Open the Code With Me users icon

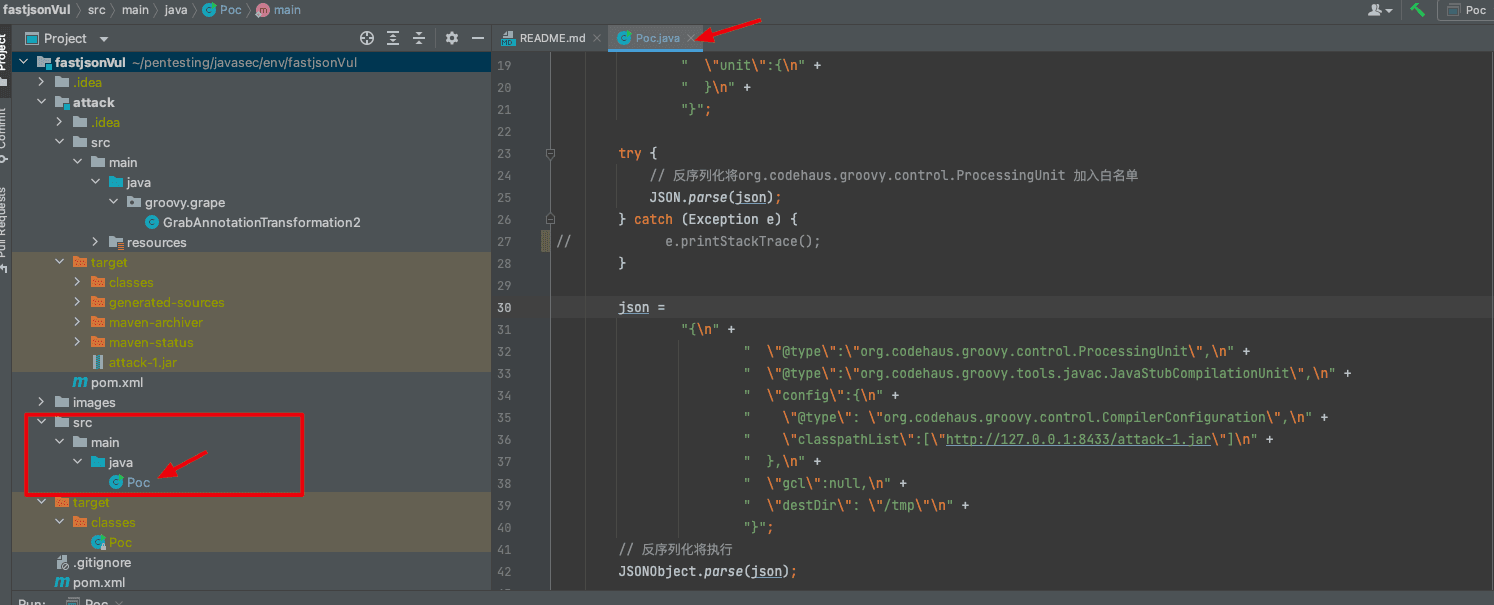pos(1382,10)
